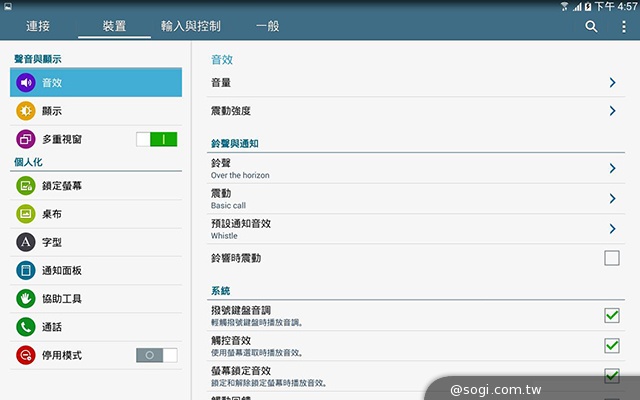This screenshot has width=640, height=400.
Task: Tap the purple speaker 音效 icon
Action: point(26,83)
